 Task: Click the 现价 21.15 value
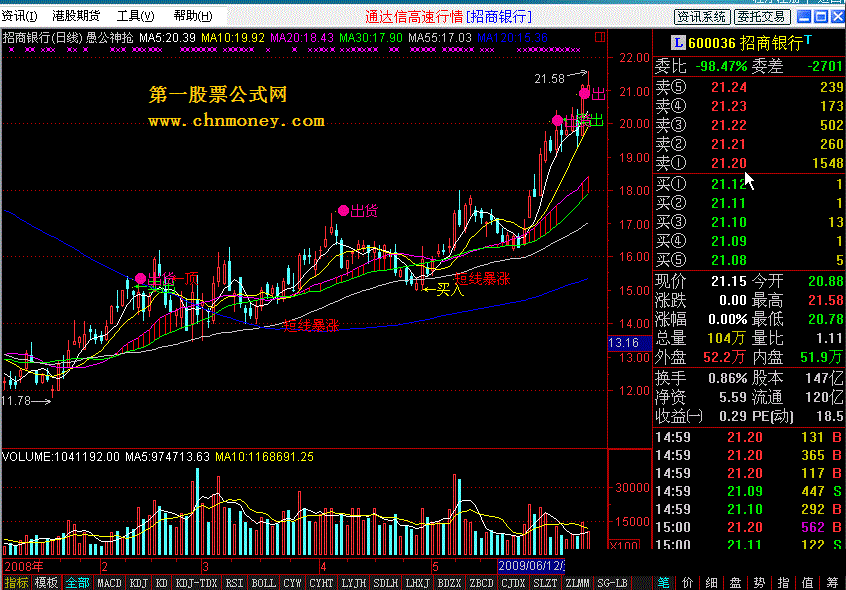tap(728, 281)
